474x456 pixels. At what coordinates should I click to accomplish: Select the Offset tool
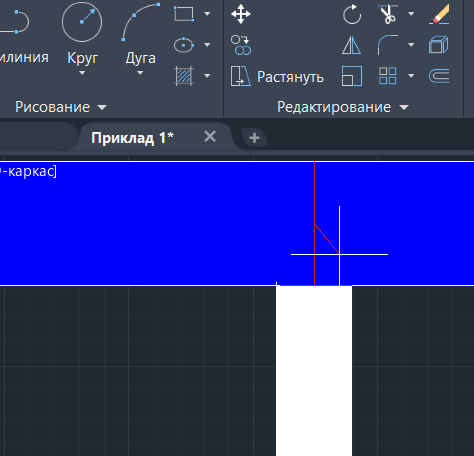tap(439, 76)
